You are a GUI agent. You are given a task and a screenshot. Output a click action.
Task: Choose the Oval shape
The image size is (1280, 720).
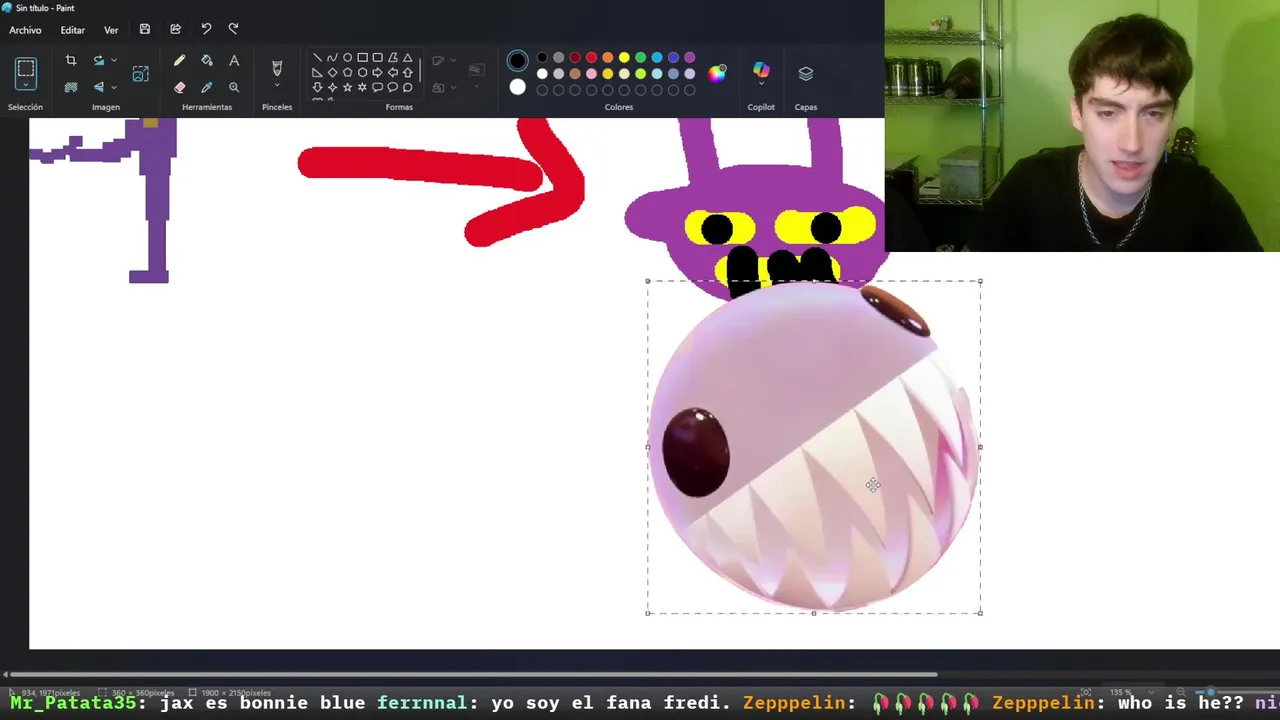(x=347, y=58)
